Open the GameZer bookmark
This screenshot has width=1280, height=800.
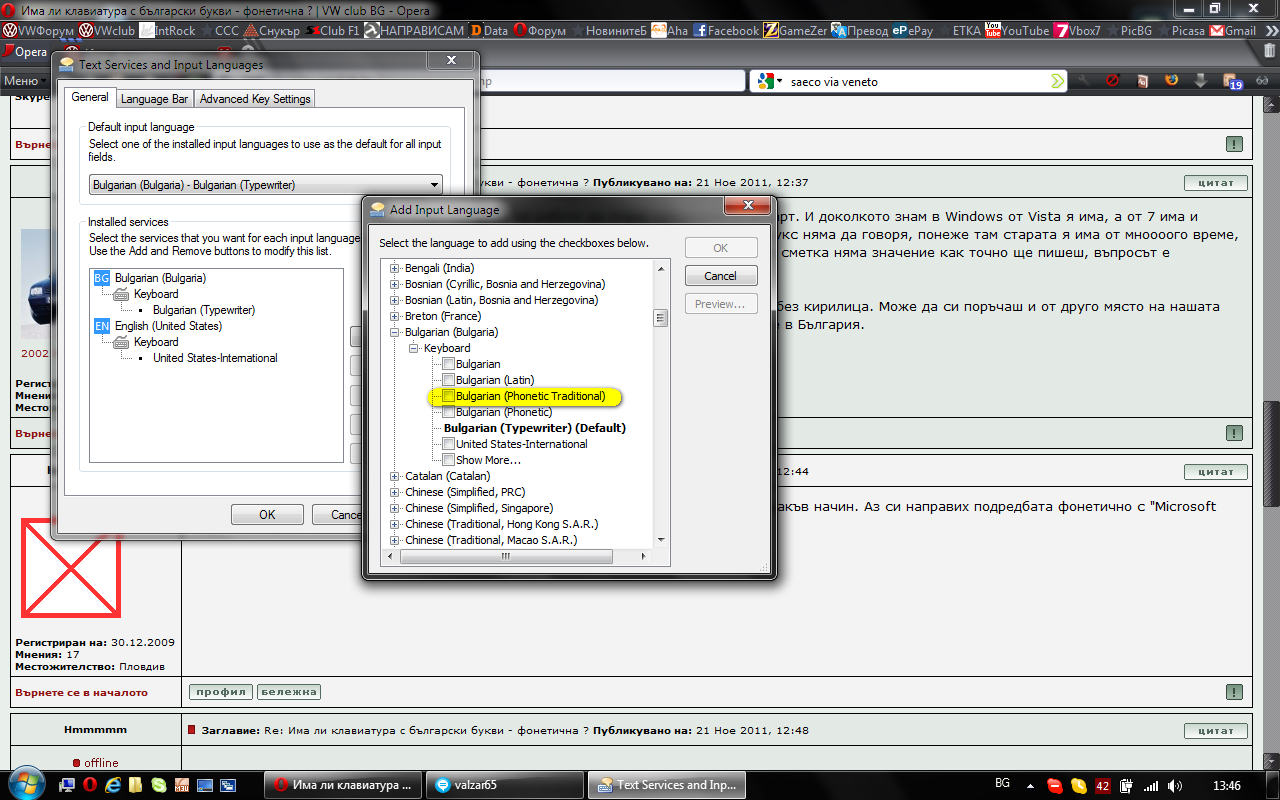click(x=796, y=30)
